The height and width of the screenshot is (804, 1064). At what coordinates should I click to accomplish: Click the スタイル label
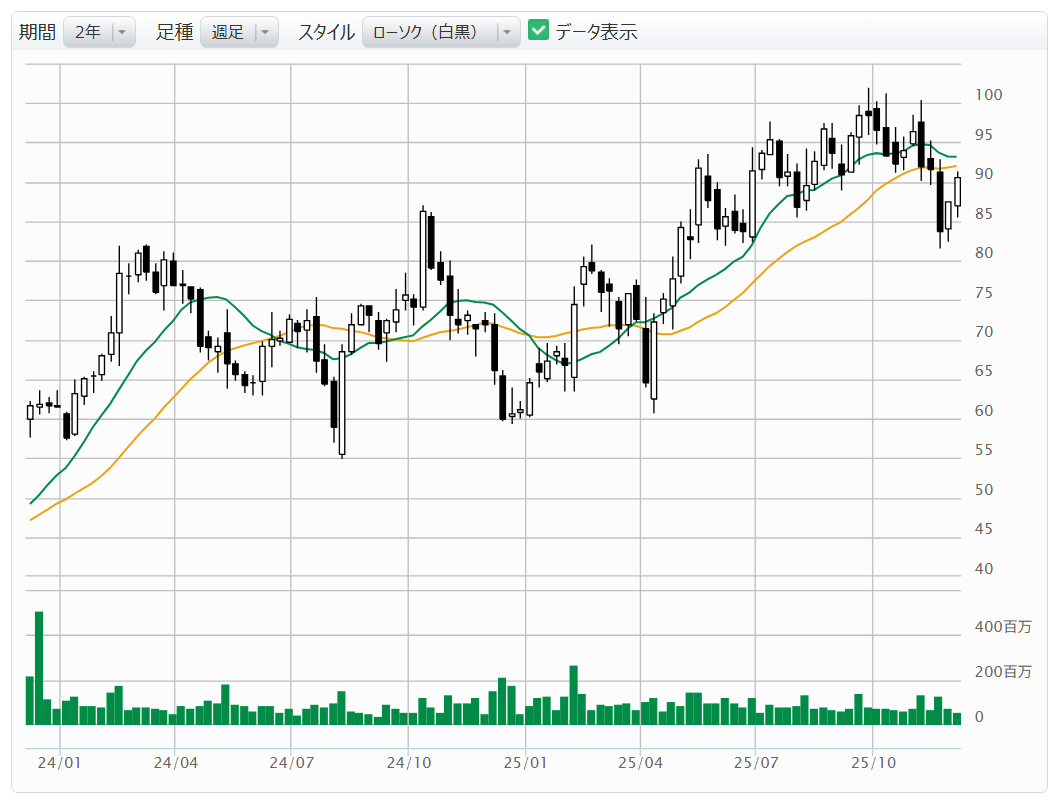pyautogui.click(x=326, y=32)
